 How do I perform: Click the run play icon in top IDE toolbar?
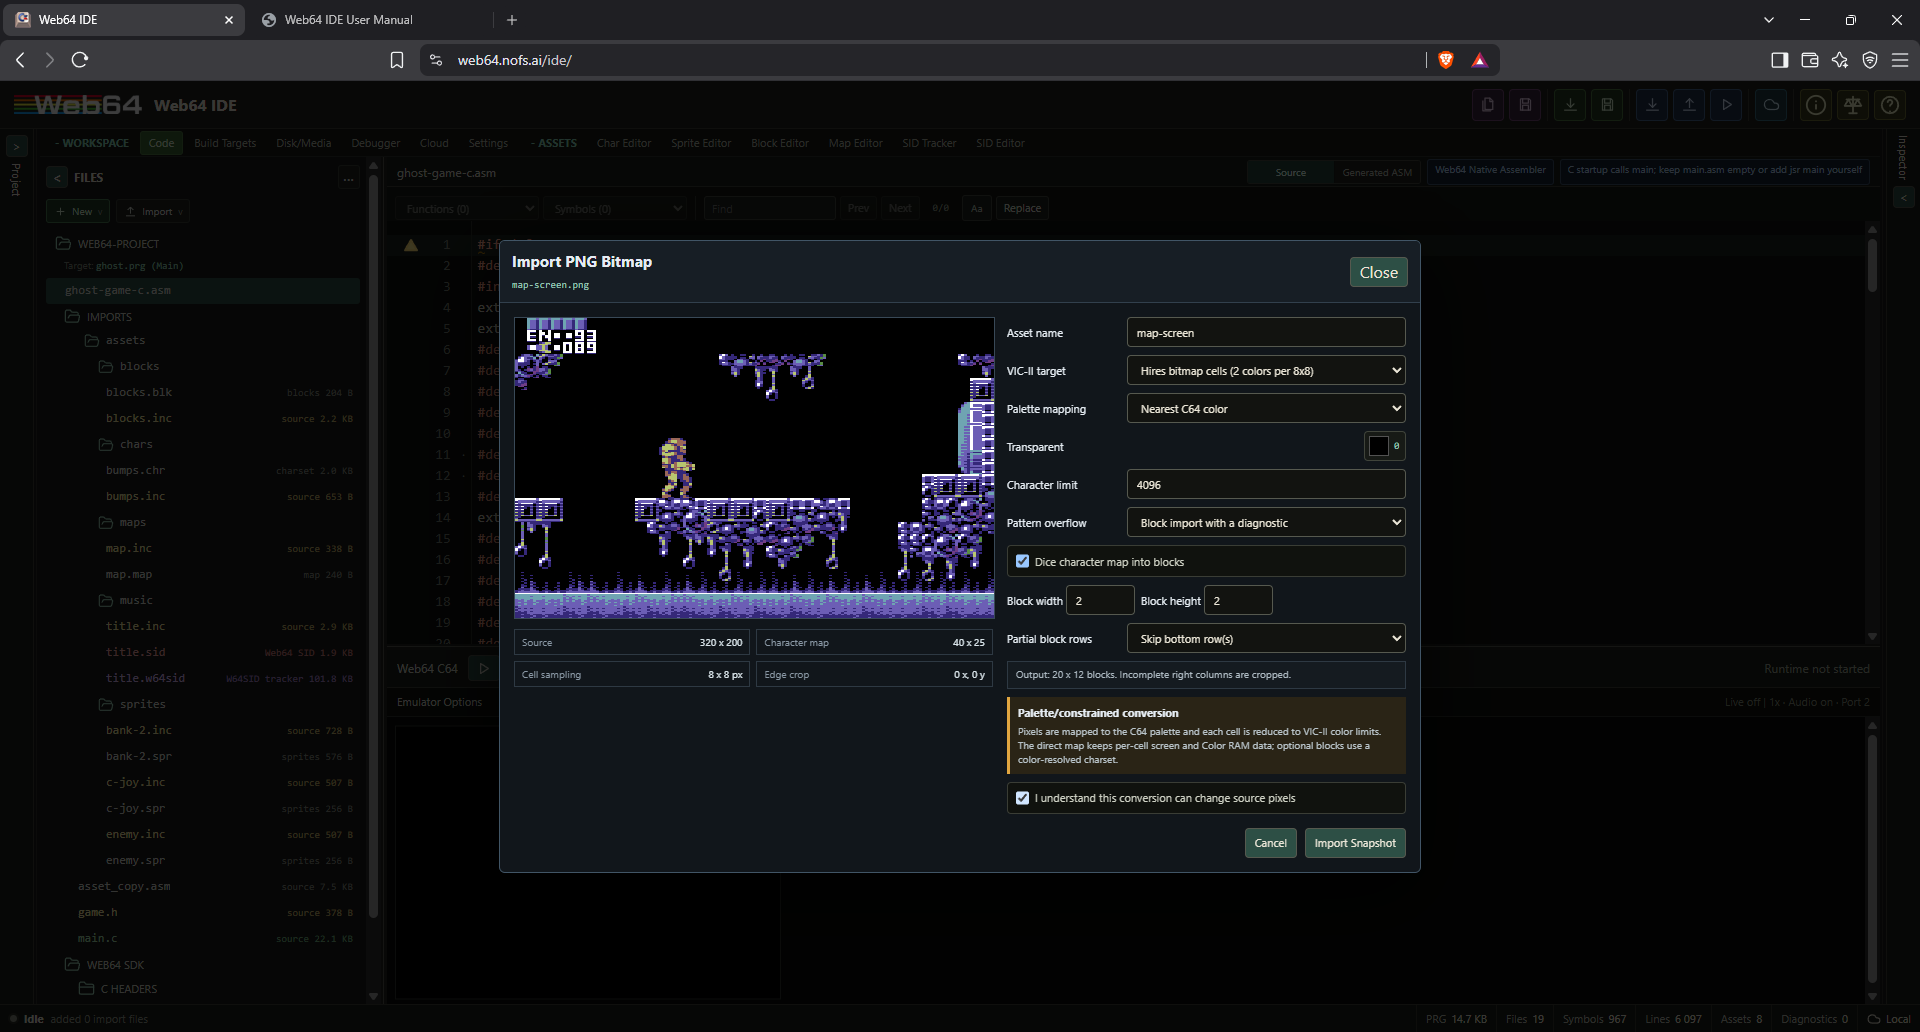[1726, 105]
